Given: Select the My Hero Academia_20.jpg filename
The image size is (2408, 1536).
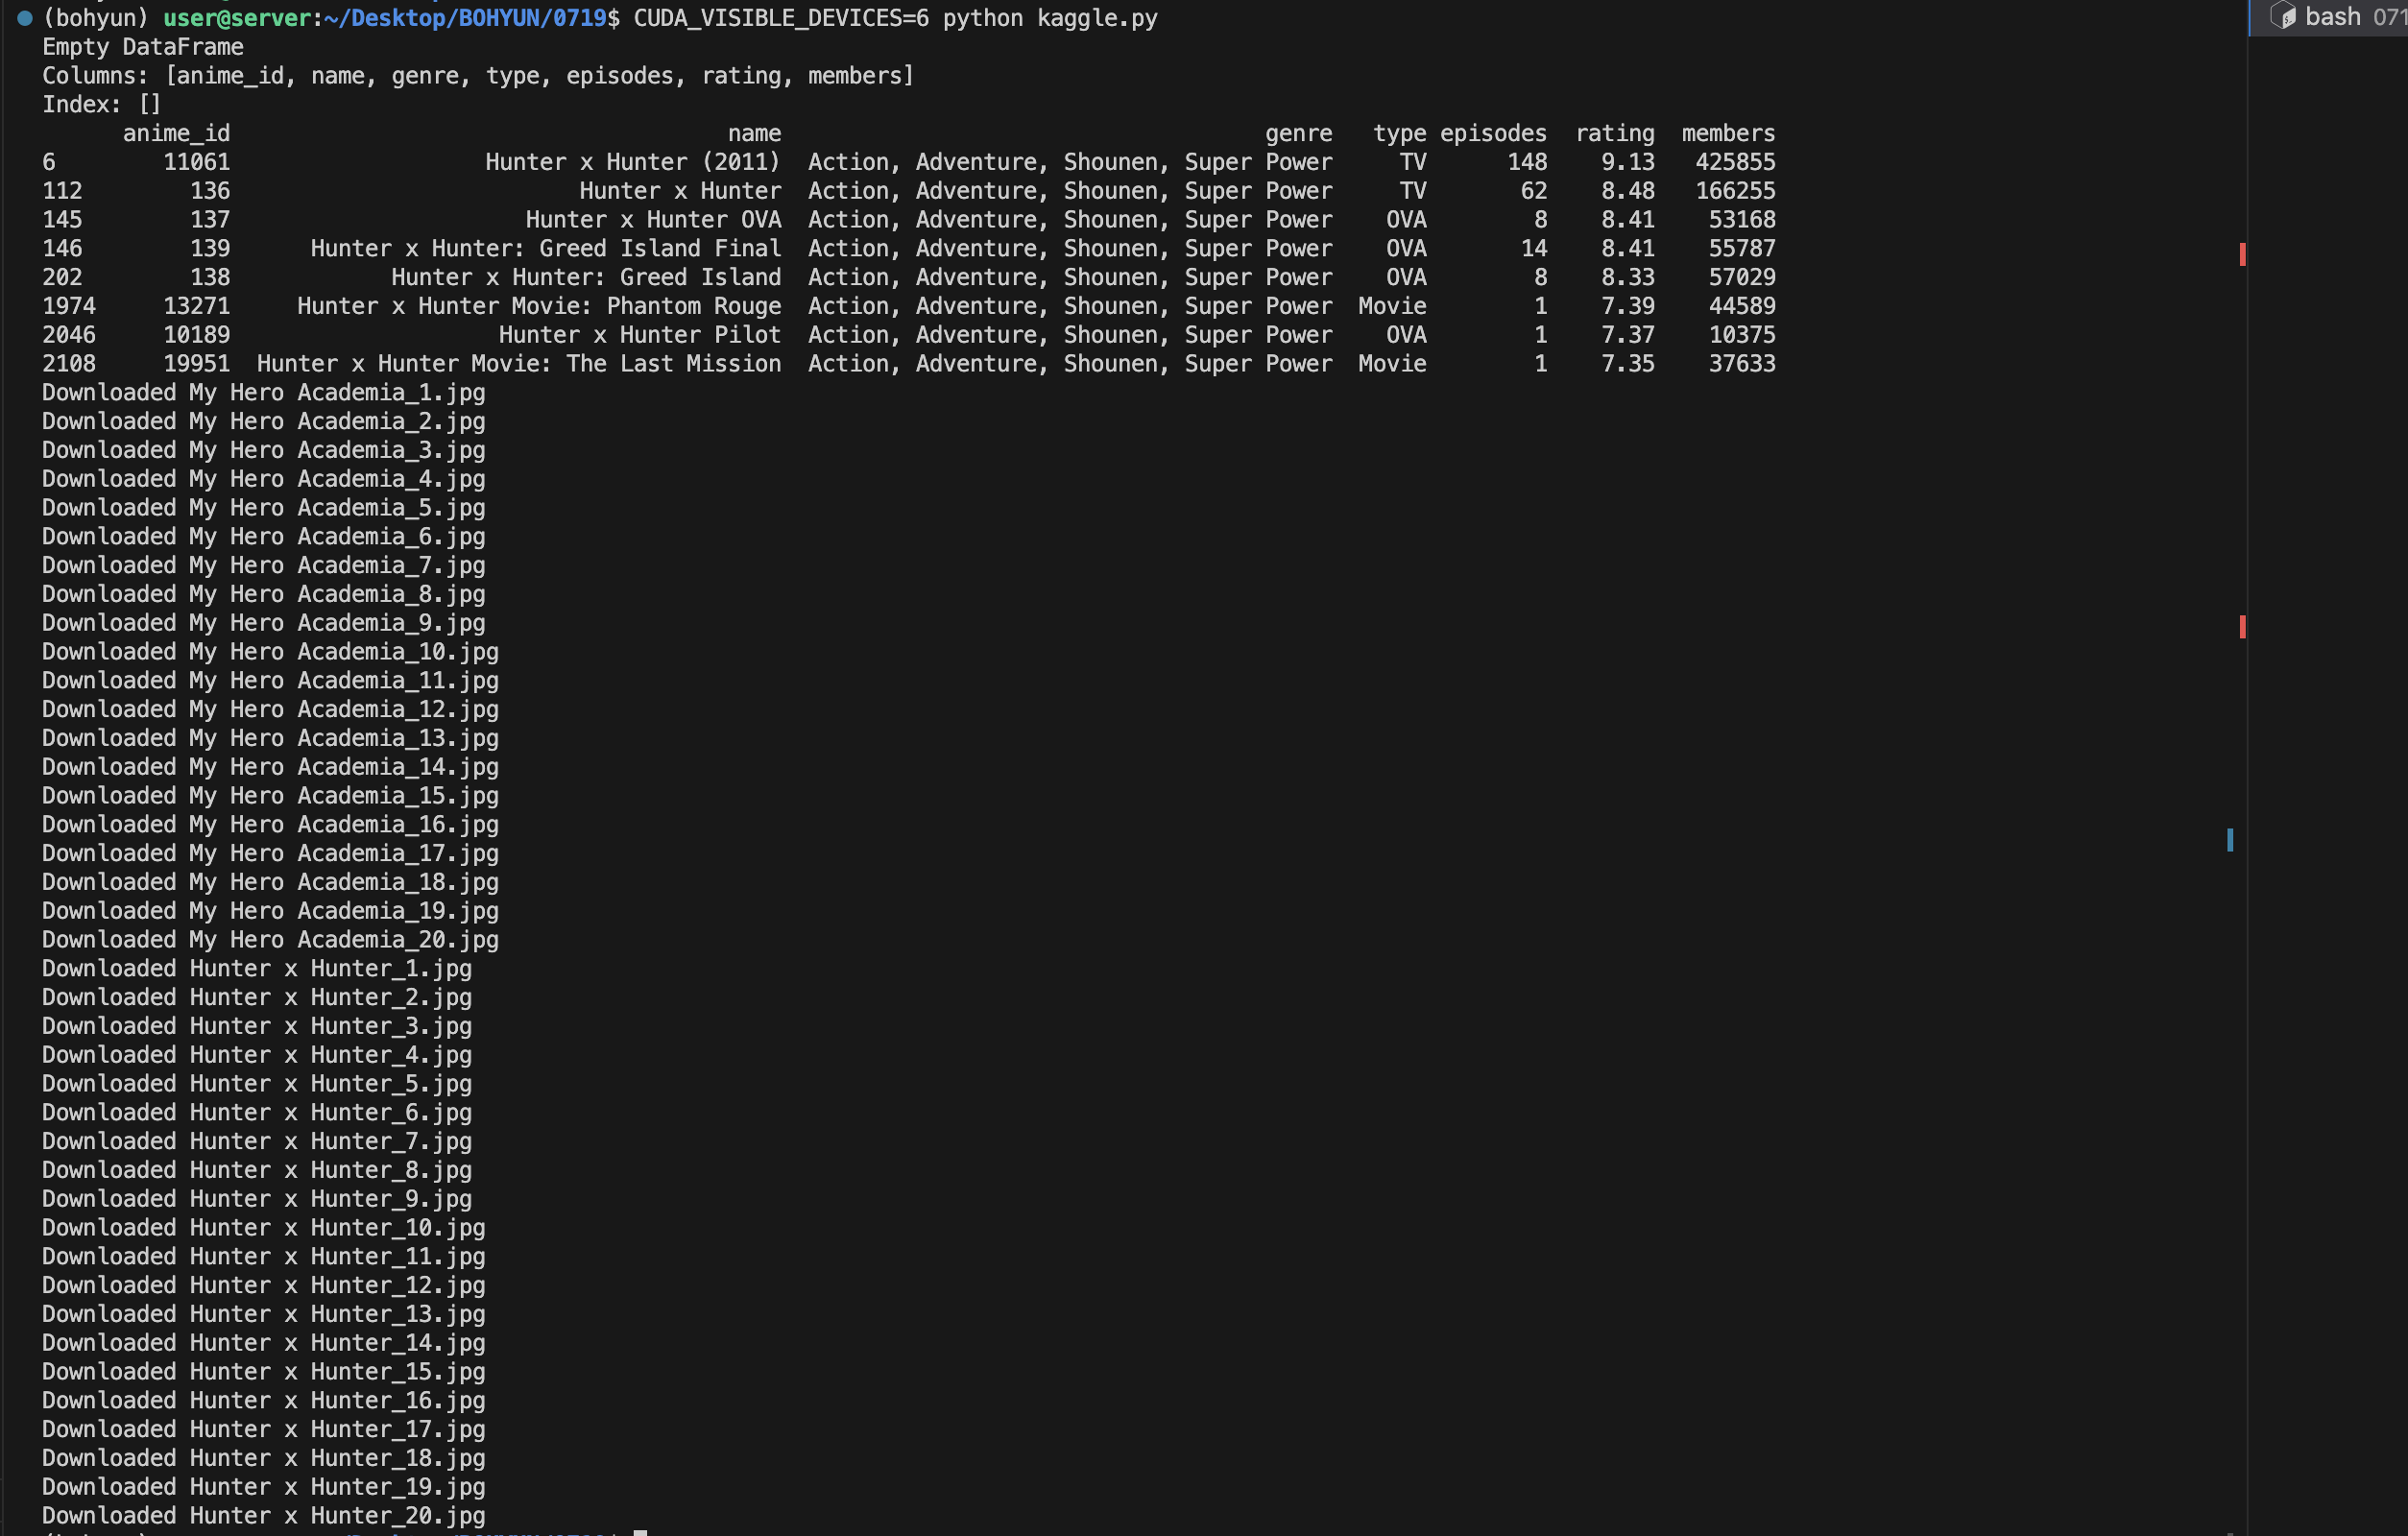Looking at the screenshot, I should click(343, 940).
